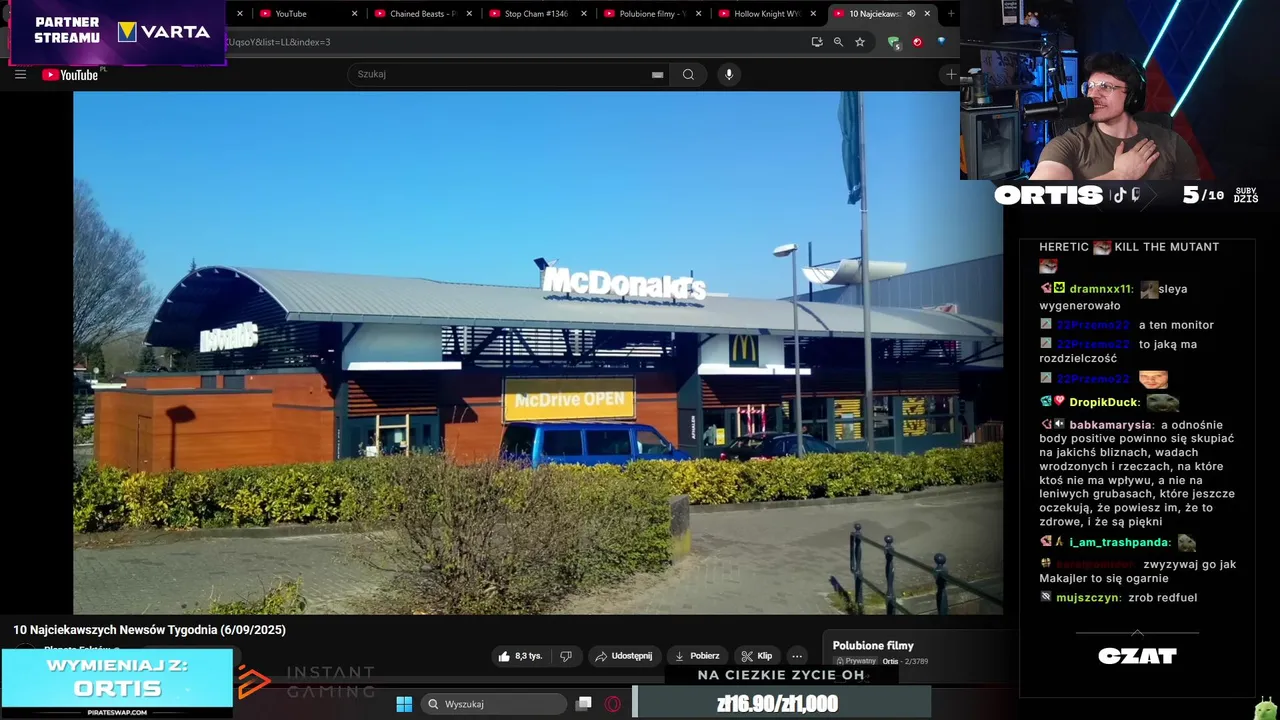The image size is (1280, 720).
Task: Open the zoom magnifier icon in address bar
Action: pyautogui.click(x=838, y=42)
